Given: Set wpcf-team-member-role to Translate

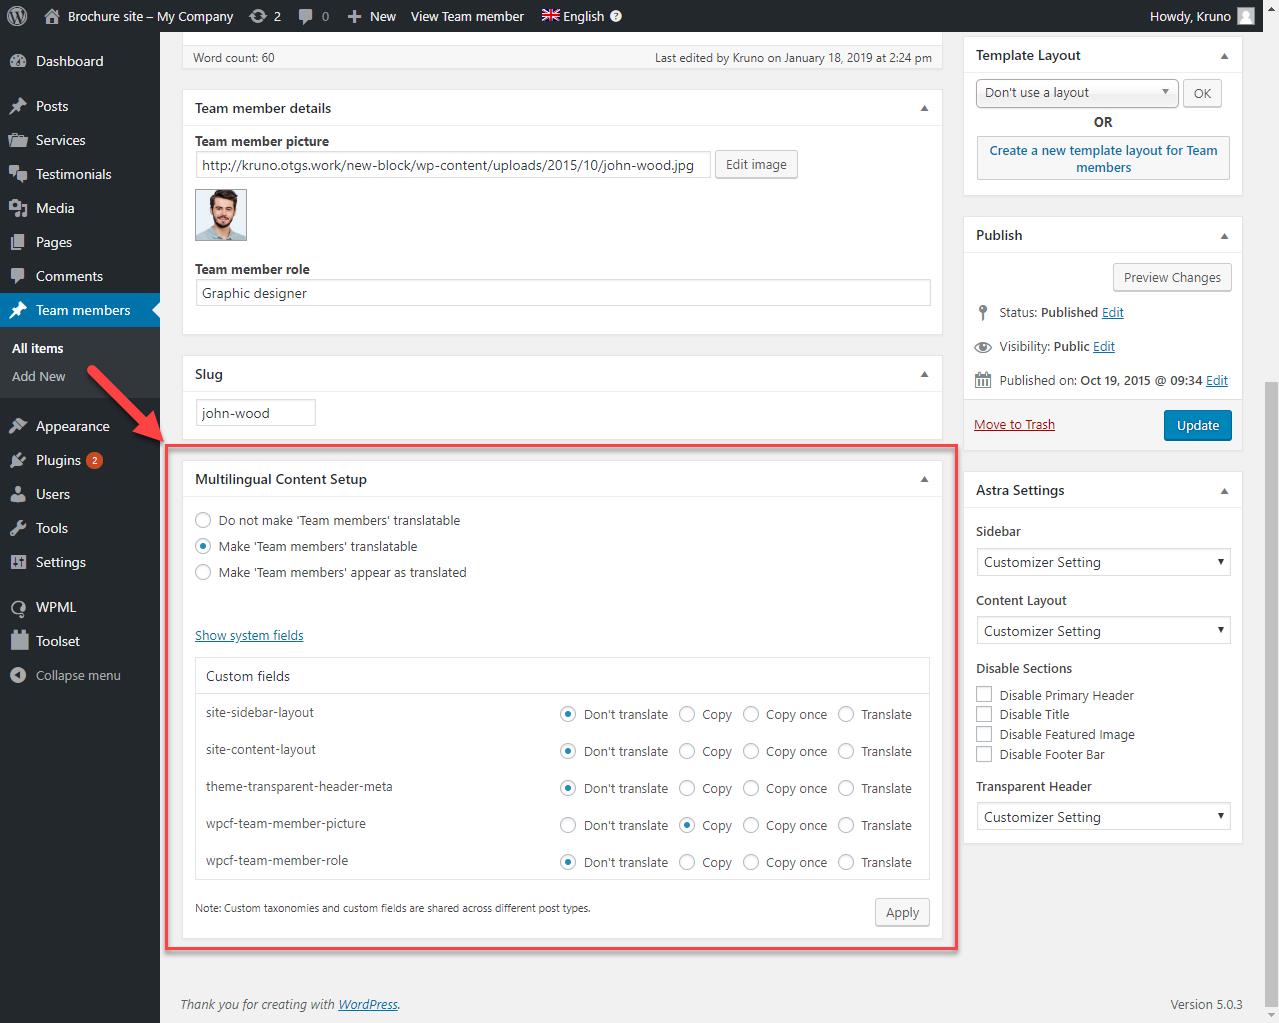Looking at the screenshot, I should point(846,862).
